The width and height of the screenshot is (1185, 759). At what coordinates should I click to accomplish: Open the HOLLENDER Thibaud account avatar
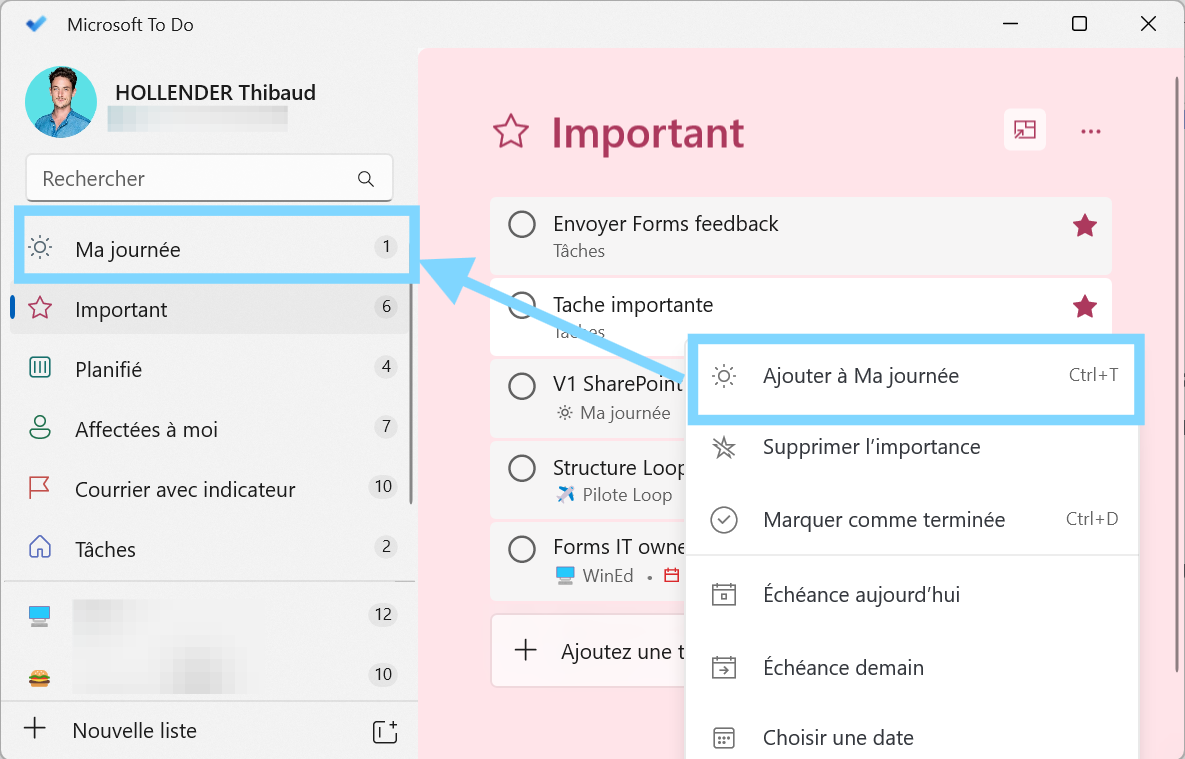point(61,102)
